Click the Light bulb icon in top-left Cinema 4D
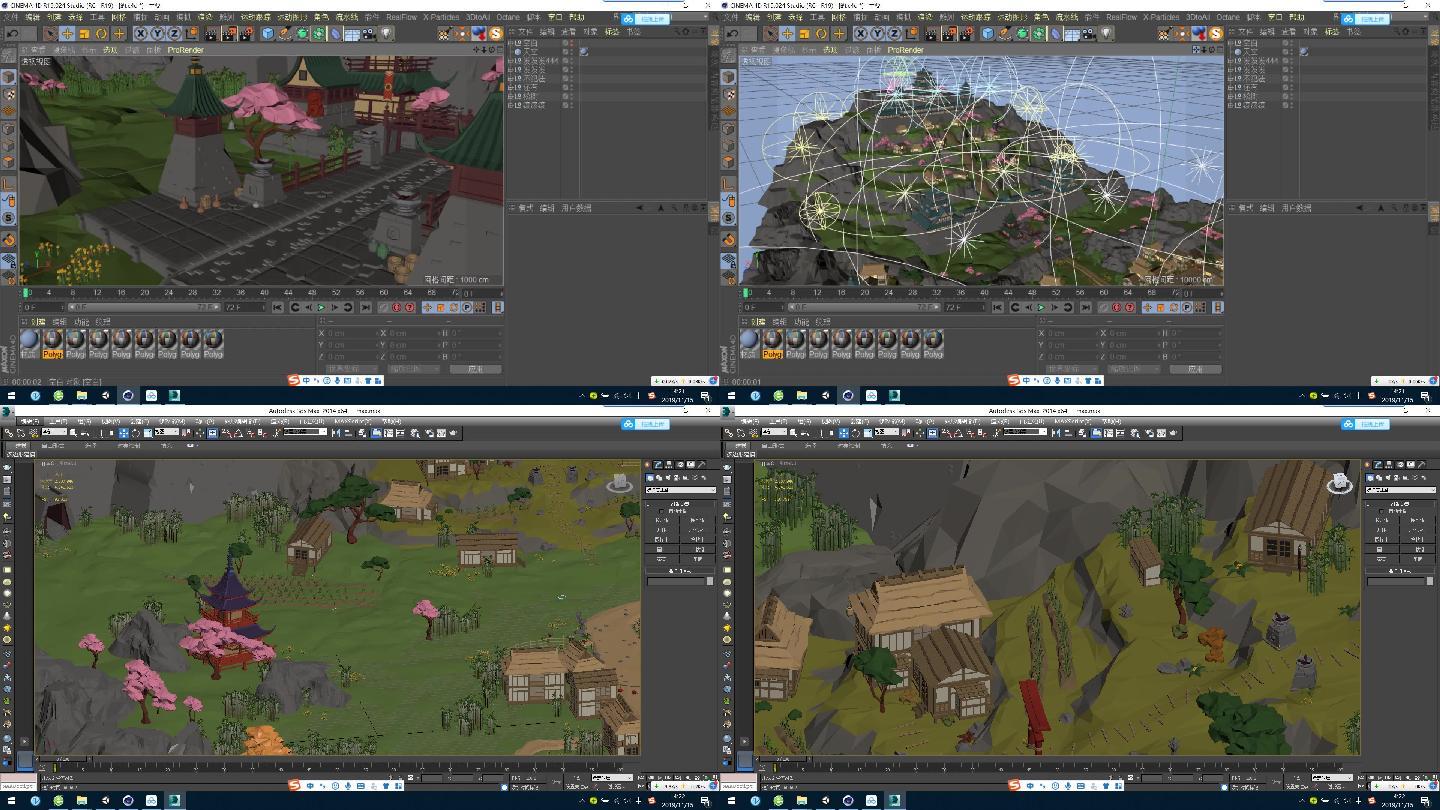The width and height of the screenshot is (1440, 810). click(x=385, y=33)
